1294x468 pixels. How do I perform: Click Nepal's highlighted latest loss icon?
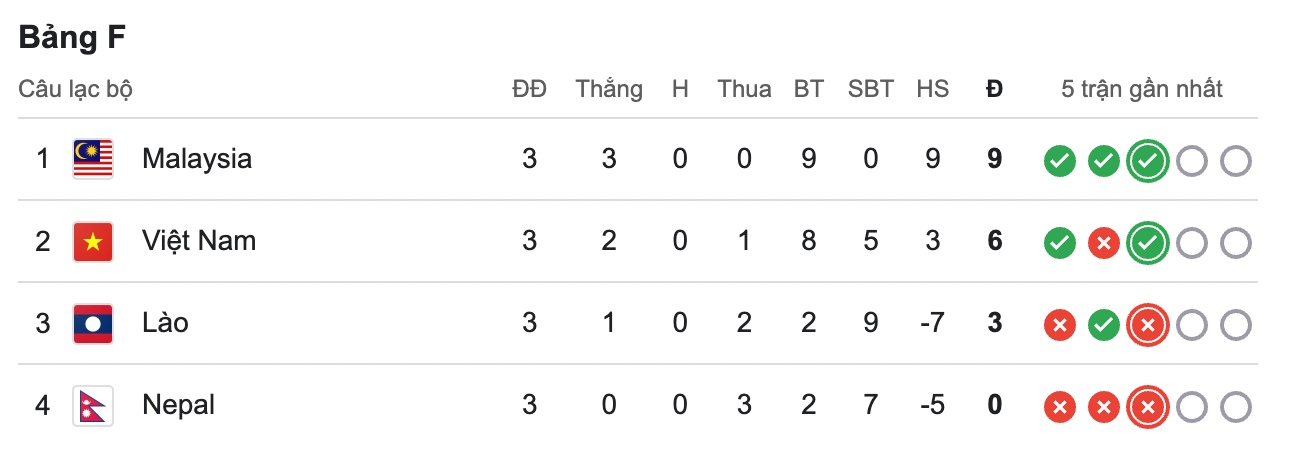[1147, 407]
